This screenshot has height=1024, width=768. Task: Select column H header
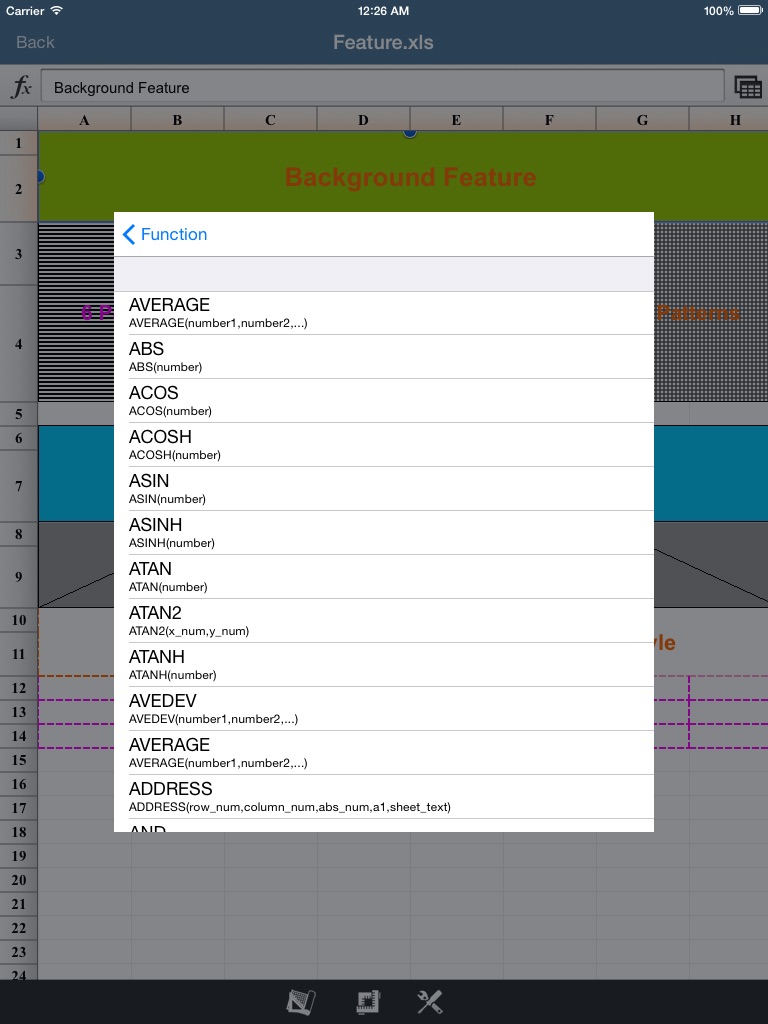point(729,120)
